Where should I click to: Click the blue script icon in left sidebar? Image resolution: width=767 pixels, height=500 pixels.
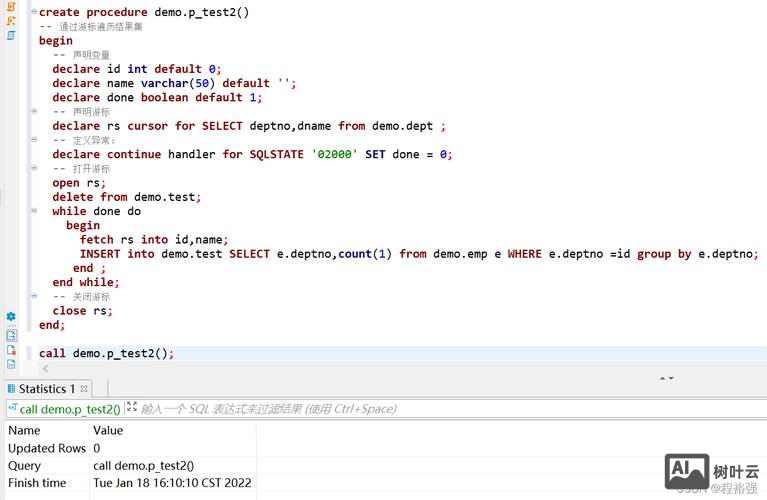pos(11,35)
